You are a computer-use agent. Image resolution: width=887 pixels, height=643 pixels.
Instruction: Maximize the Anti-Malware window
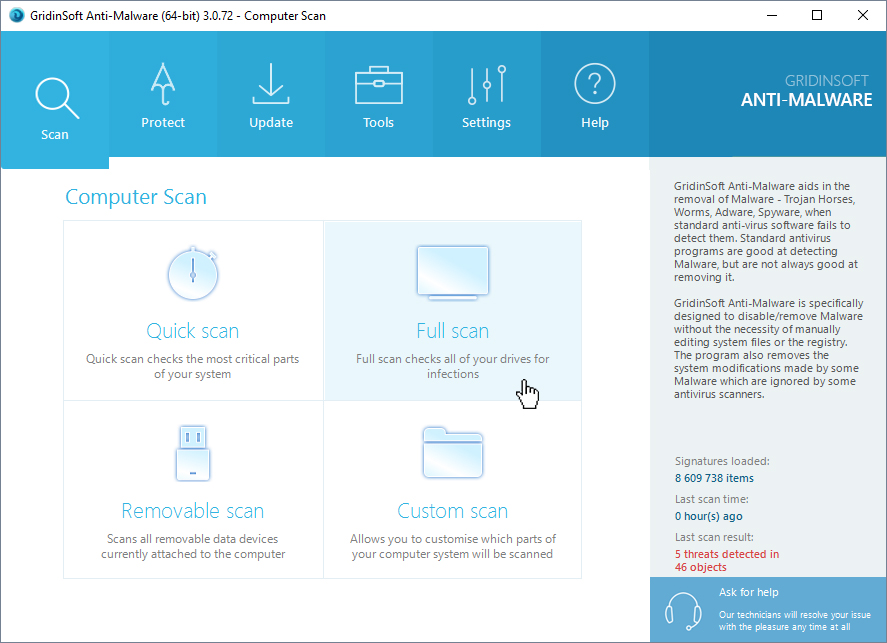[x=817, y=16]
